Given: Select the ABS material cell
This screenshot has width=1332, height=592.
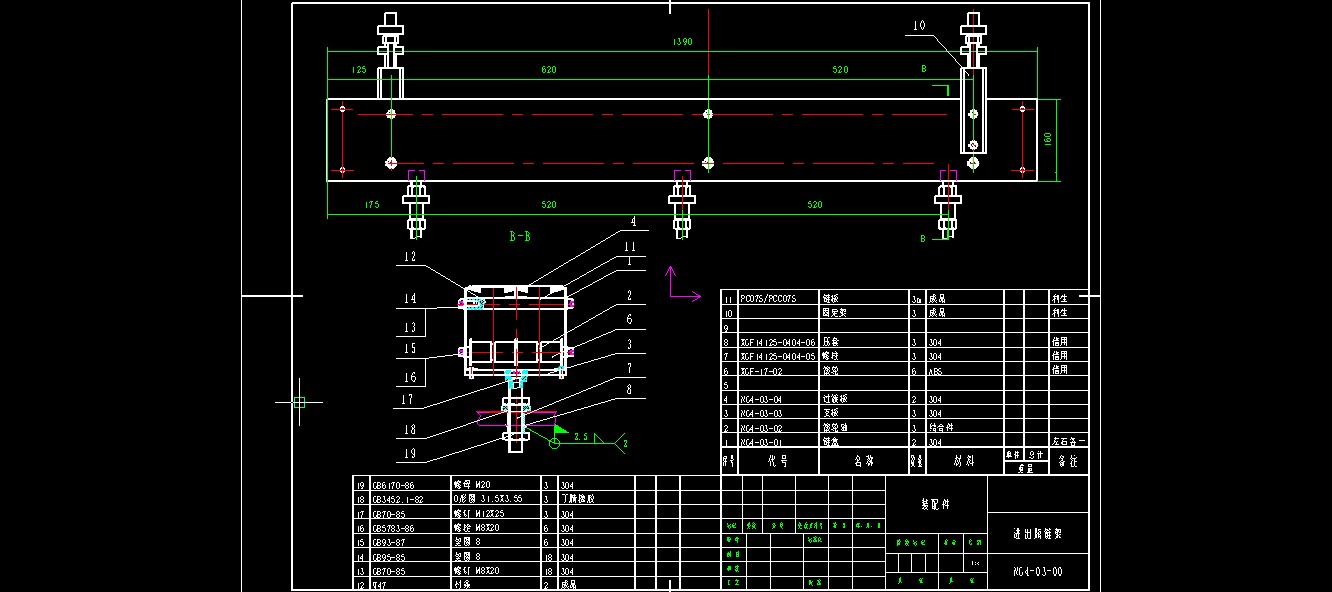Looking at the screenshot, I should point(935,370).
